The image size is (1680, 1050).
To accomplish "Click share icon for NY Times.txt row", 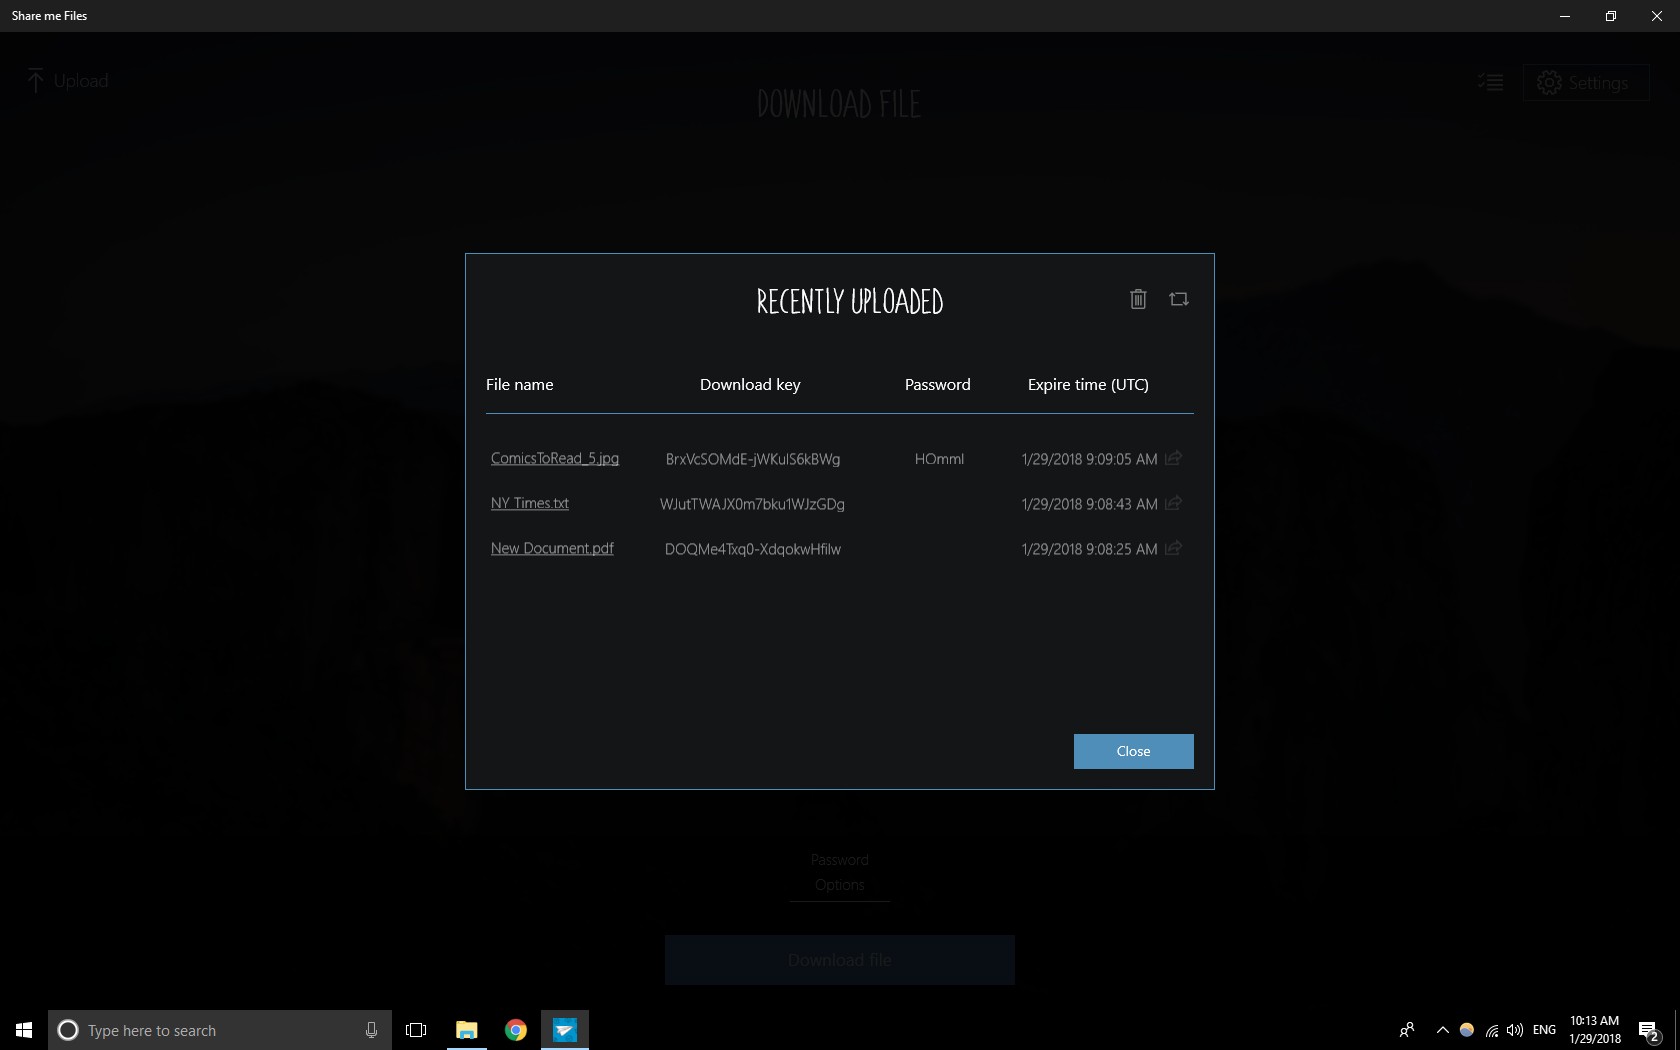I will (x=1174, y=503).
